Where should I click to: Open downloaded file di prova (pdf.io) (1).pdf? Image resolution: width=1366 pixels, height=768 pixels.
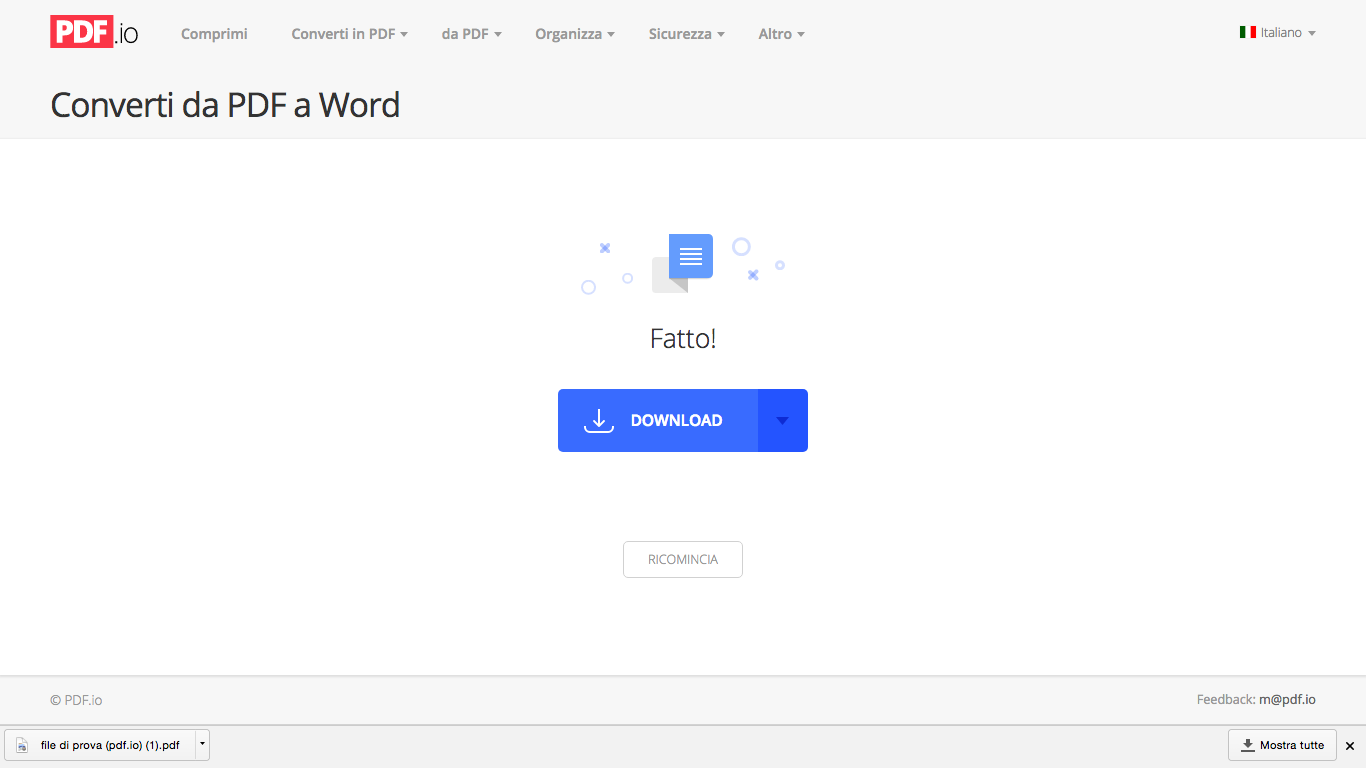pos(100,745)
